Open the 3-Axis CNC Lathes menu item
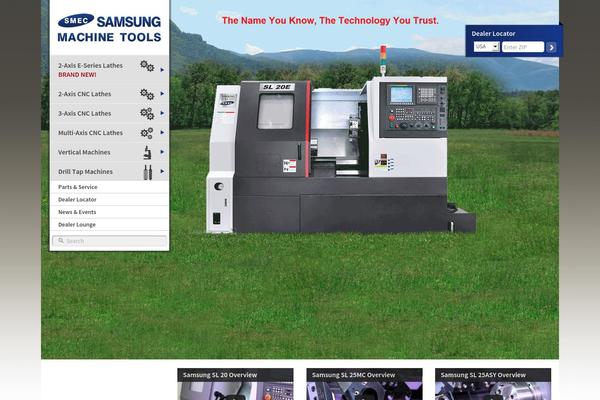 pos(109,113)
